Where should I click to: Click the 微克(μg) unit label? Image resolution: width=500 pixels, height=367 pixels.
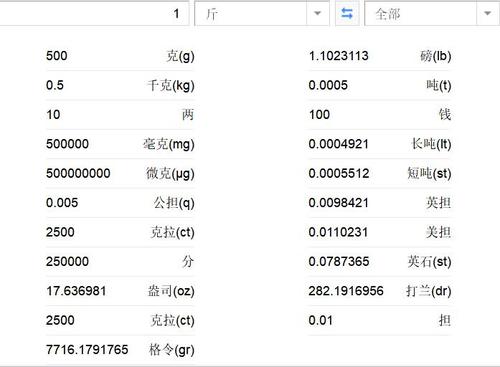click(170, 174)
